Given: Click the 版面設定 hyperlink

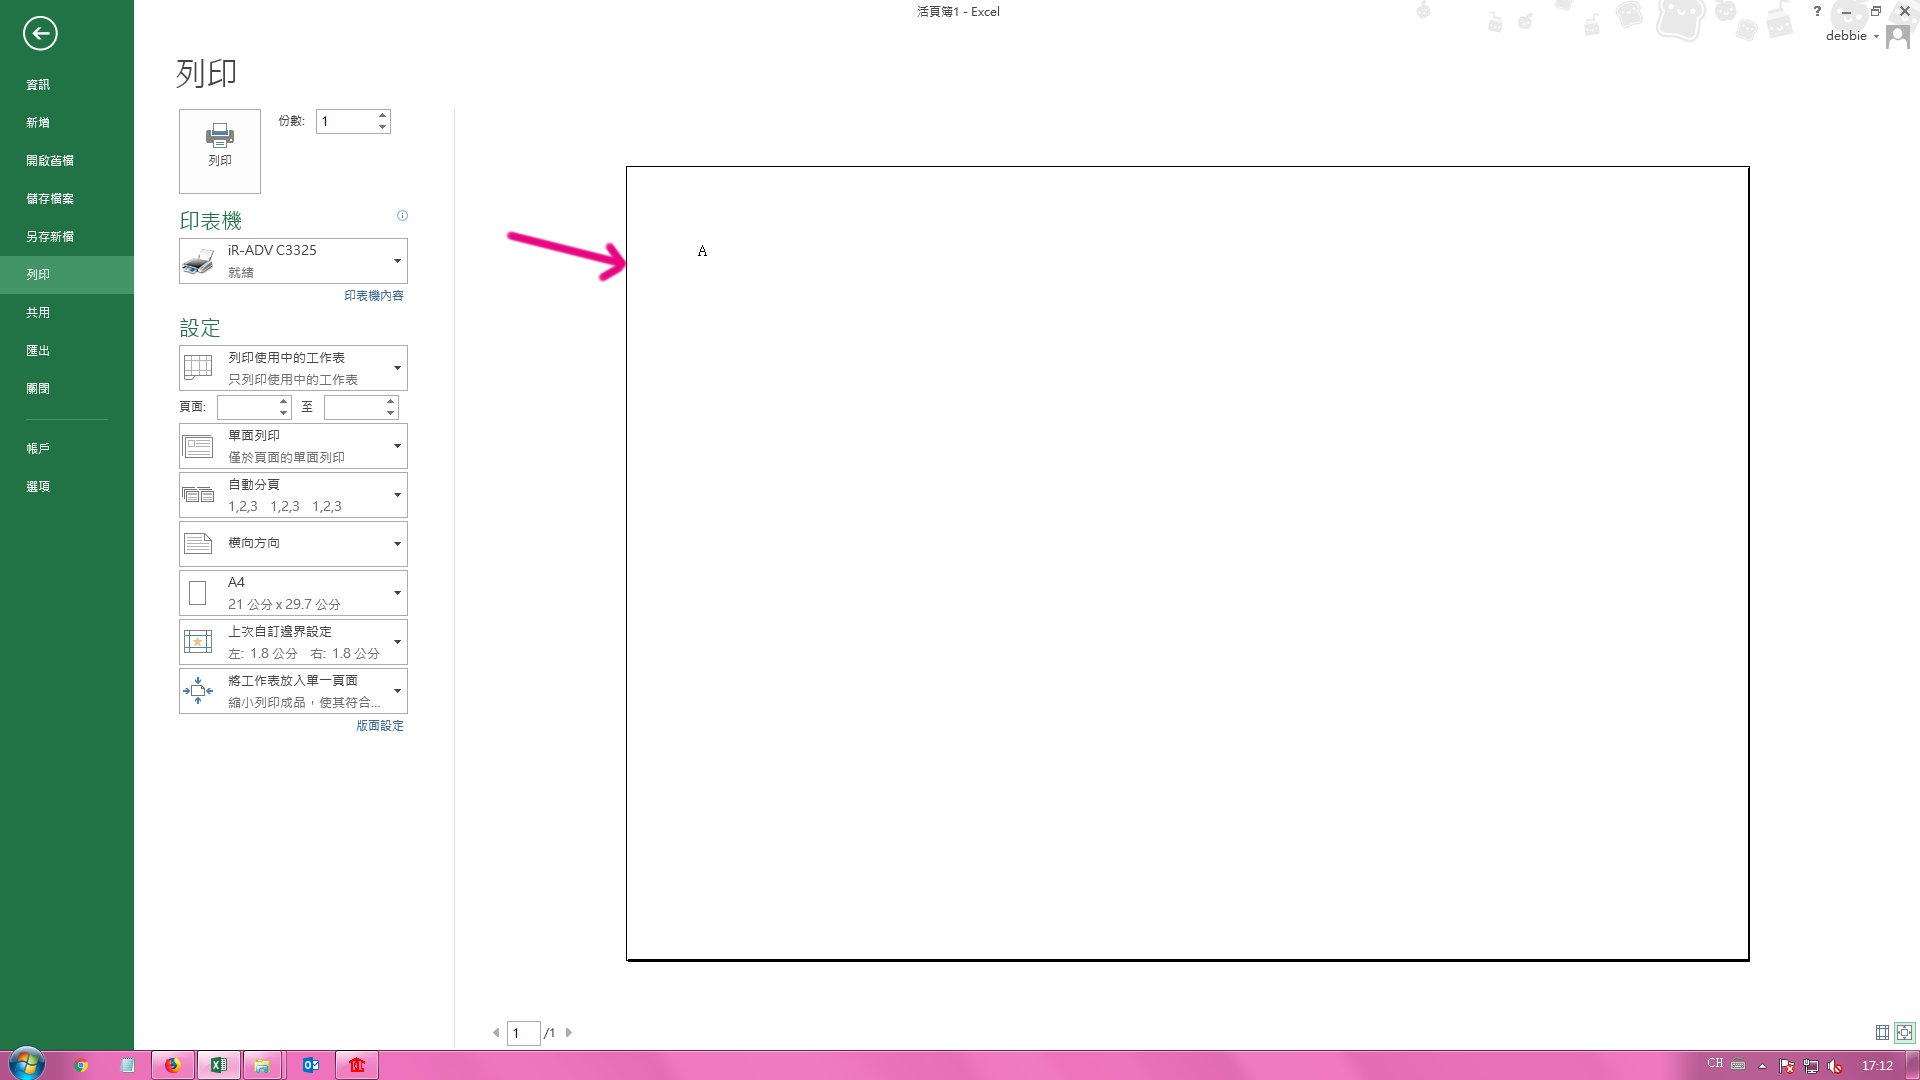Looking at the screenshot, I should [x=380, y=725].
